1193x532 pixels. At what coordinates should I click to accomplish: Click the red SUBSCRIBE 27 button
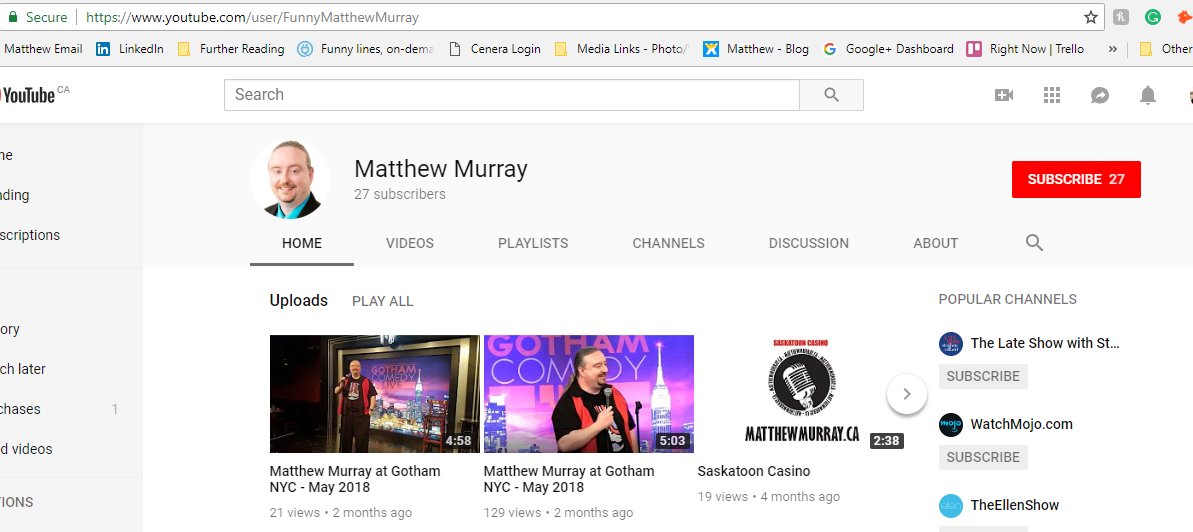(1076, 179)
